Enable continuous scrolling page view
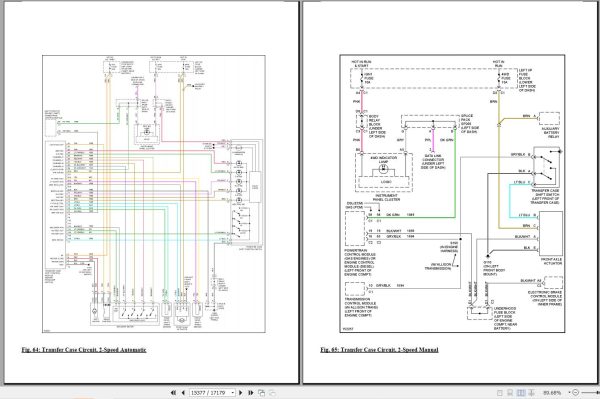Screen dimensions: 600x399 pos(510,393)
